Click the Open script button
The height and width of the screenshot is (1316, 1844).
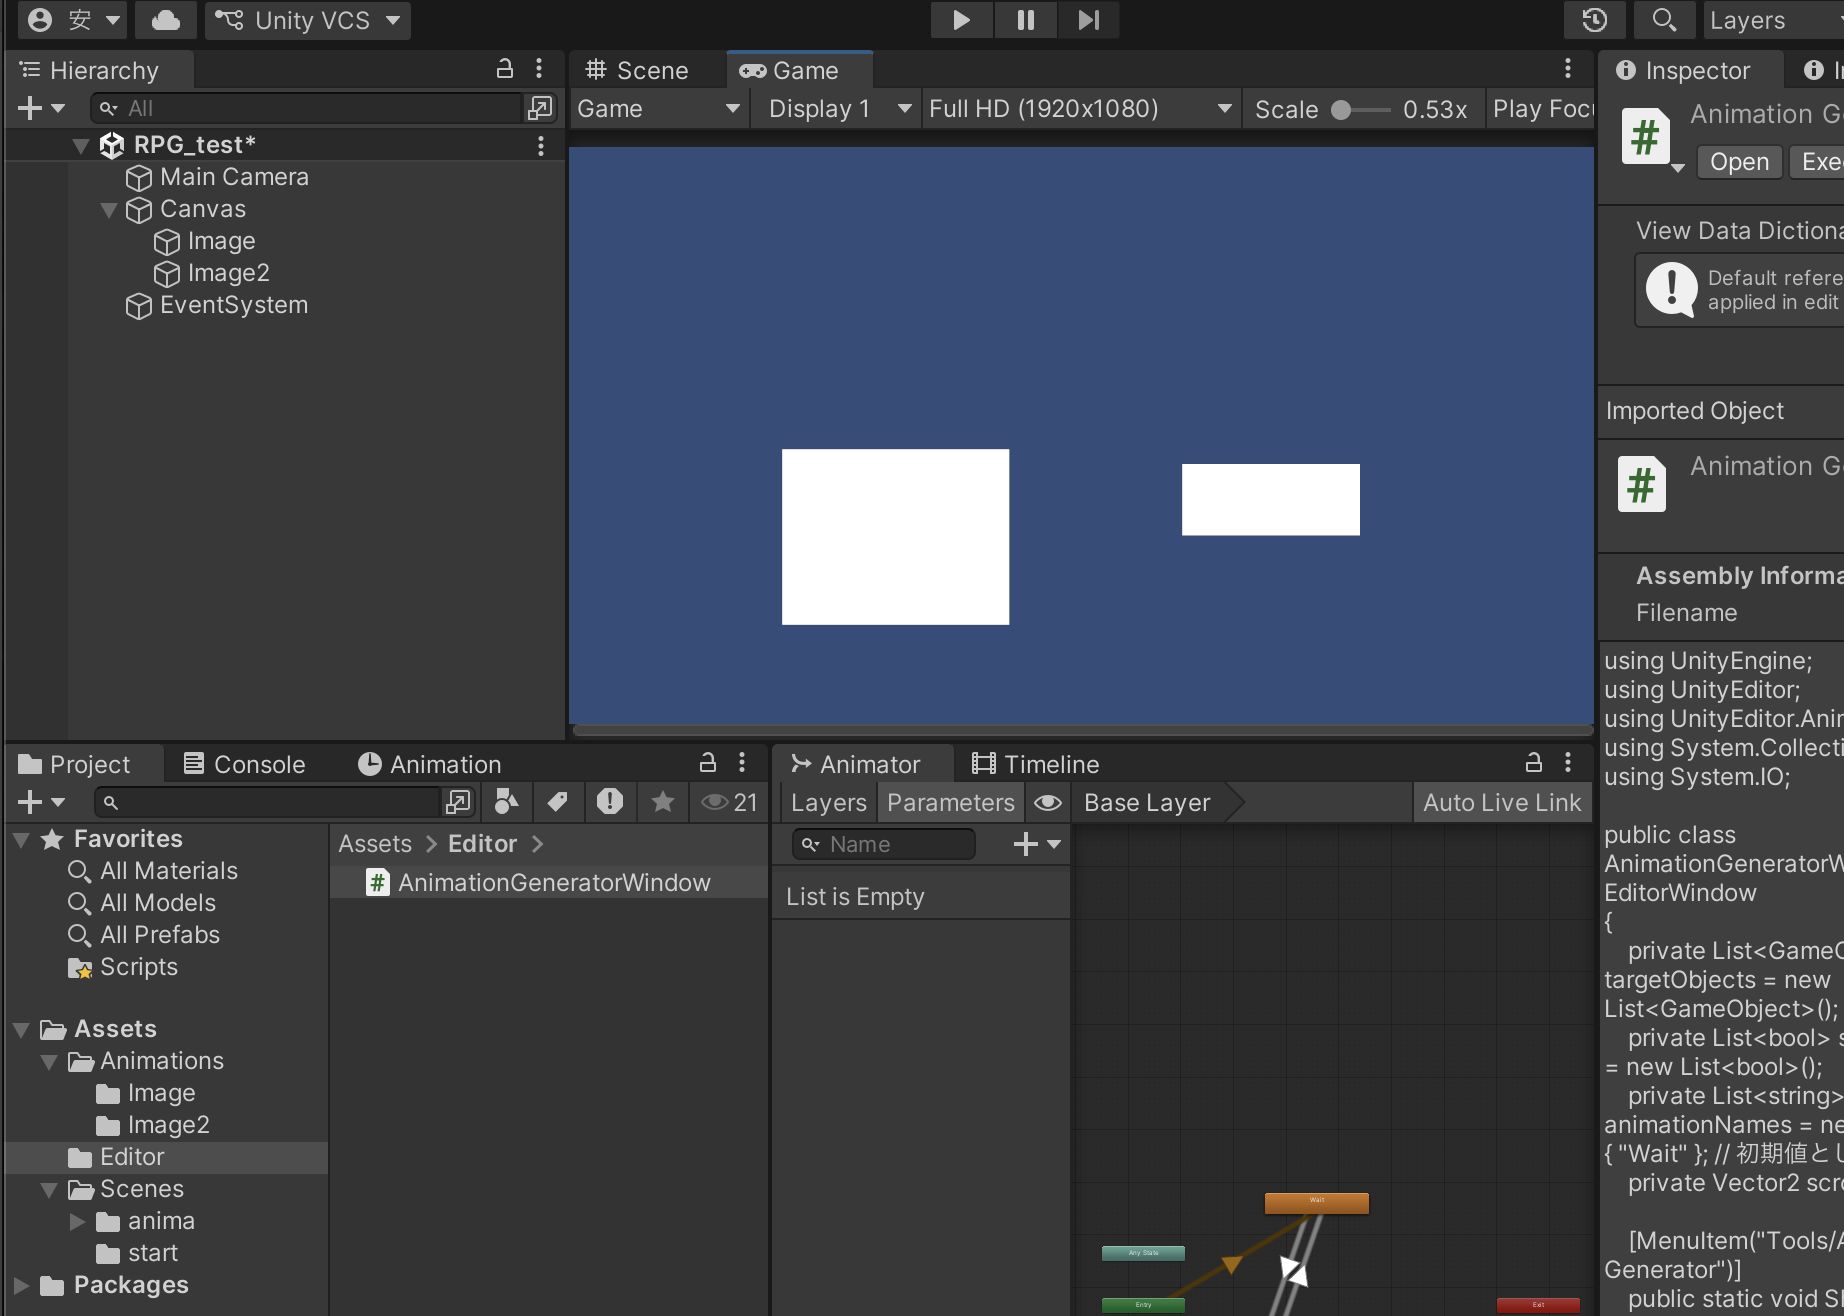pos(1739,162)
